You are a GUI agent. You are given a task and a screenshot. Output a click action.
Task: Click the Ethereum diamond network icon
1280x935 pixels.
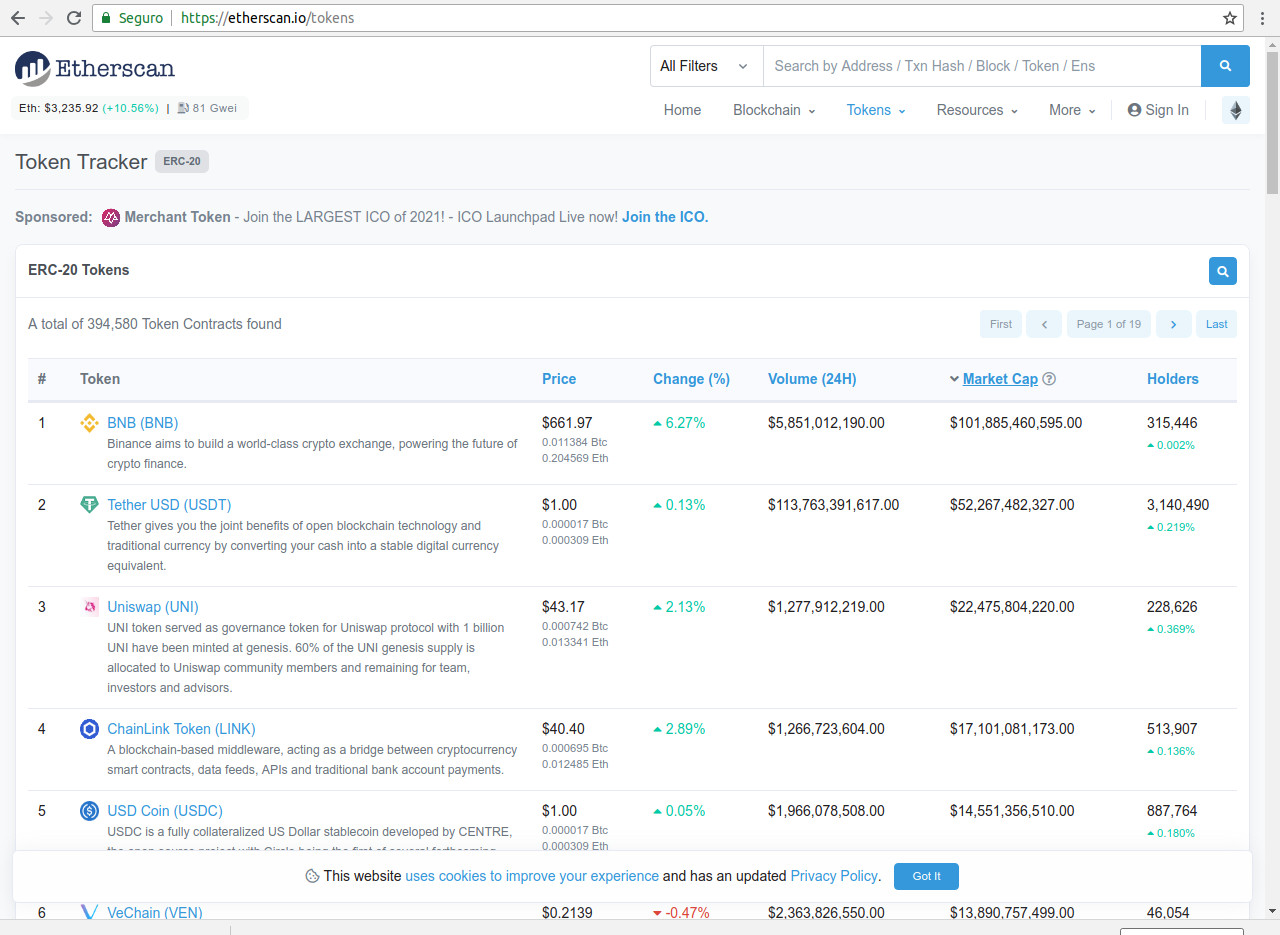1236,110
